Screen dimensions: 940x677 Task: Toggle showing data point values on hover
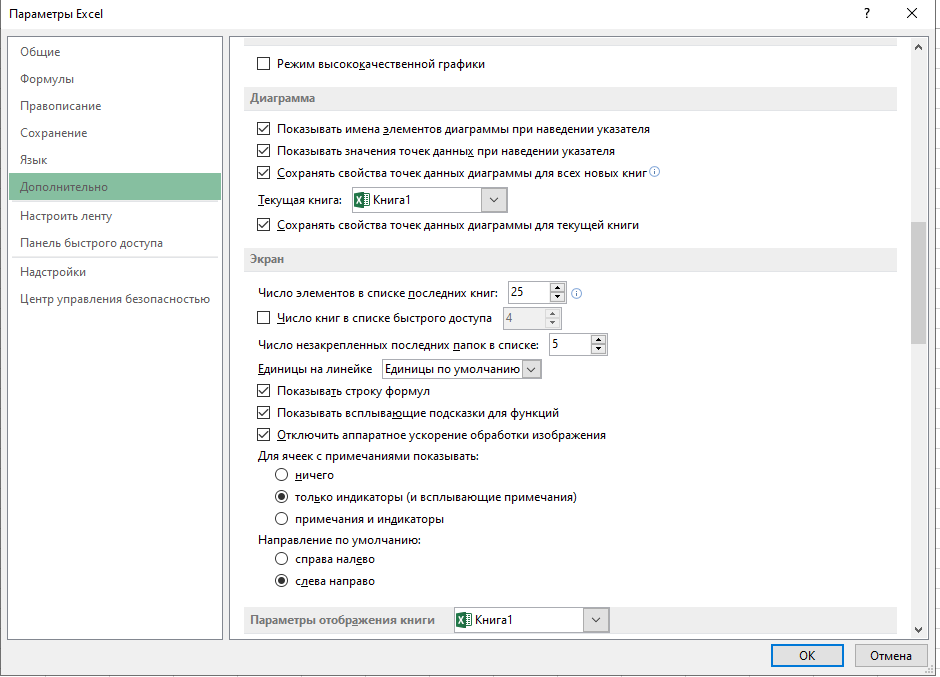pyautogui.click(x=263, y=151)
